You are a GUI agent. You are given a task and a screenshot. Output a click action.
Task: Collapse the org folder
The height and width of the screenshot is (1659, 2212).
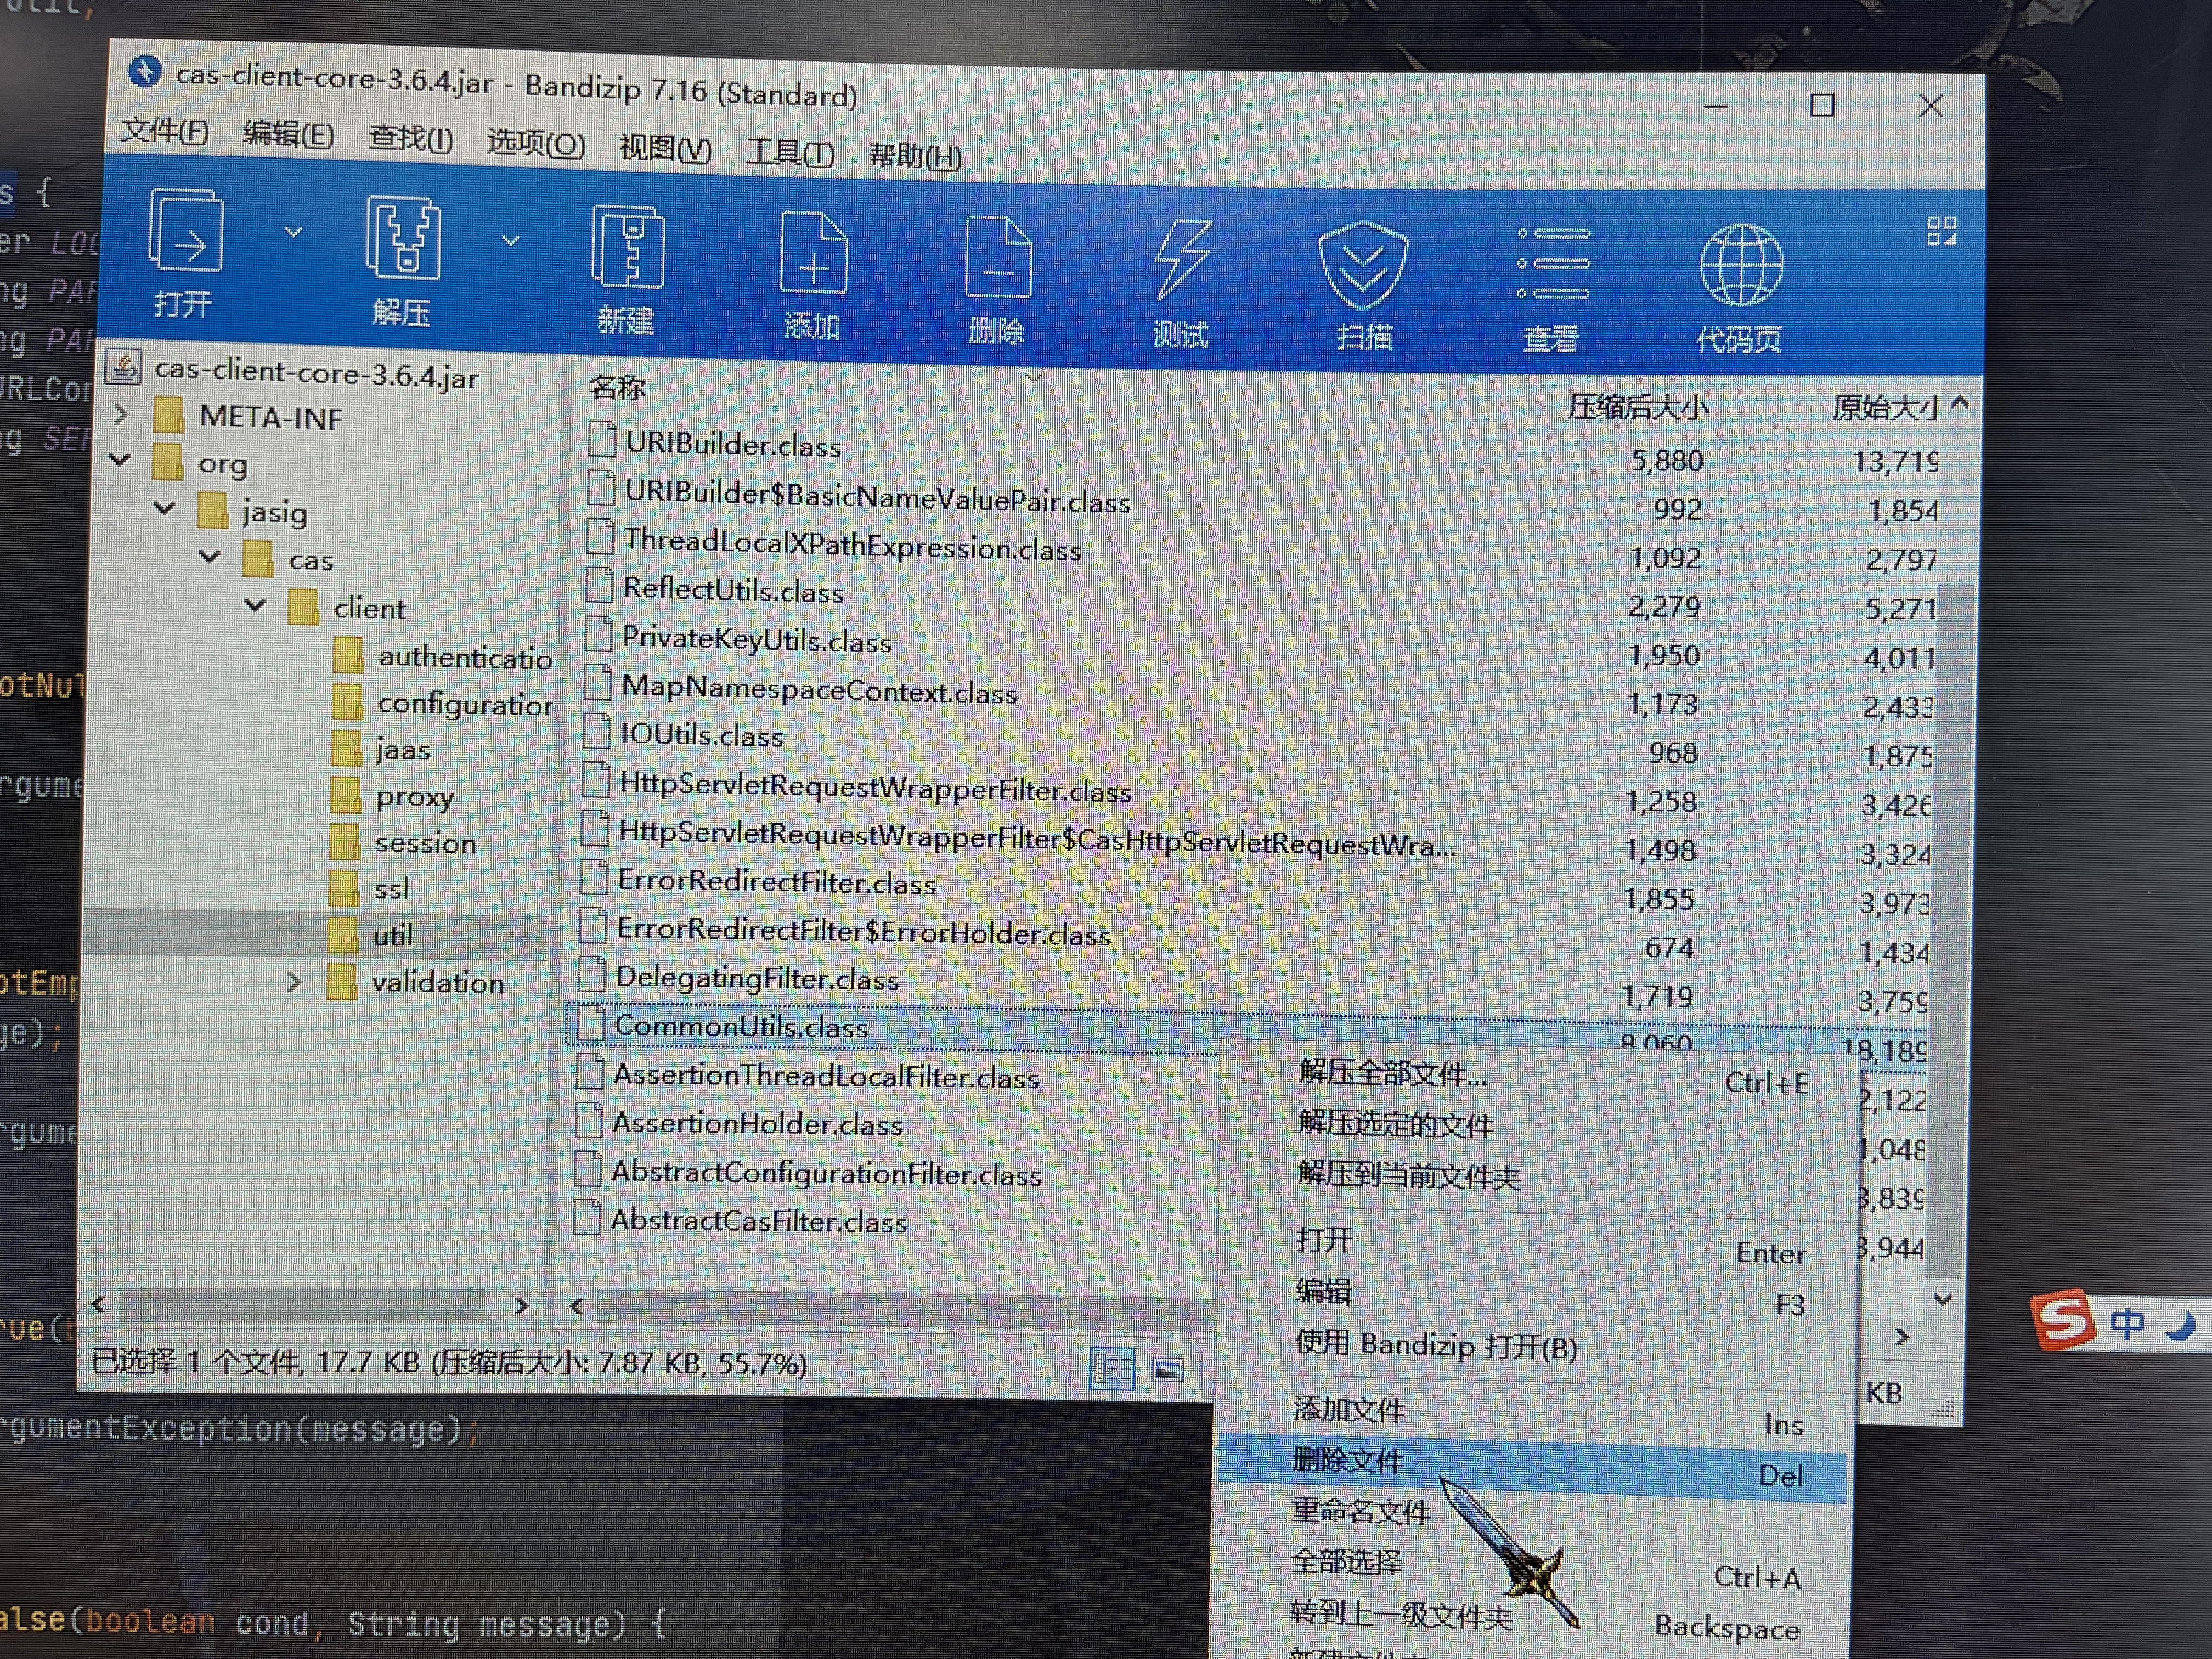120,460
